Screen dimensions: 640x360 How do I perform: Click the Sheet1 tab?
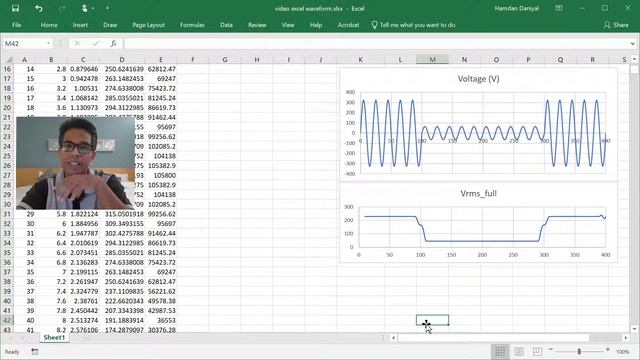[x=54, y=338]
